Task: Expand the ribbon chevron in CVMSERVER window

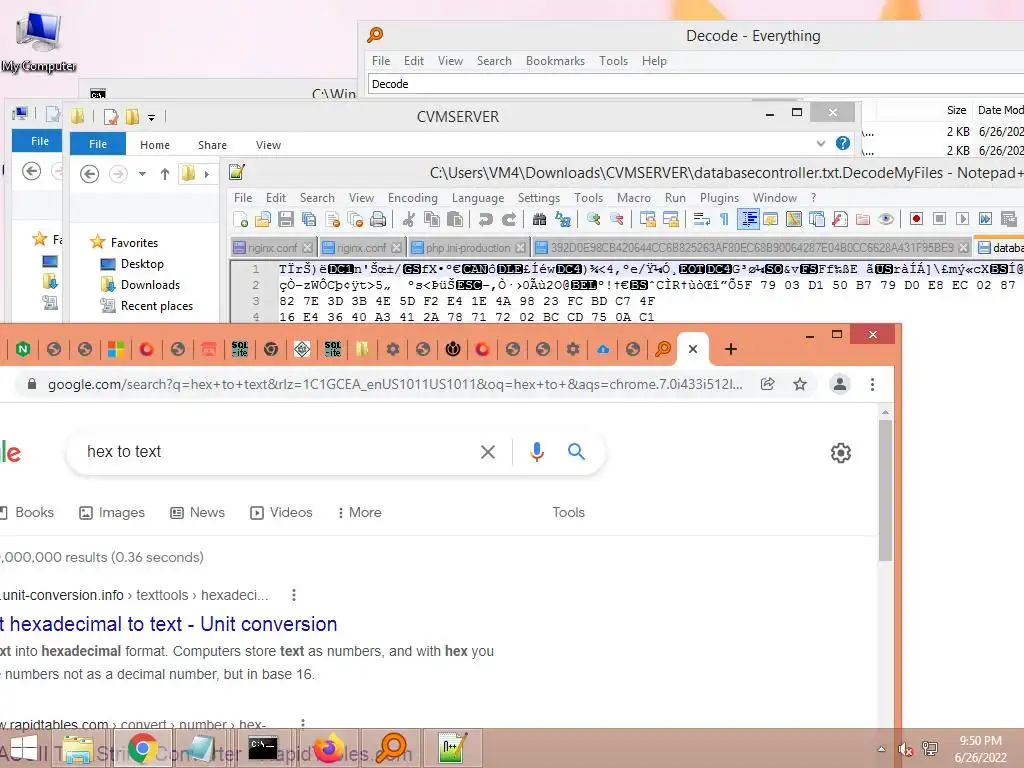Action: (x=821, y=143)
